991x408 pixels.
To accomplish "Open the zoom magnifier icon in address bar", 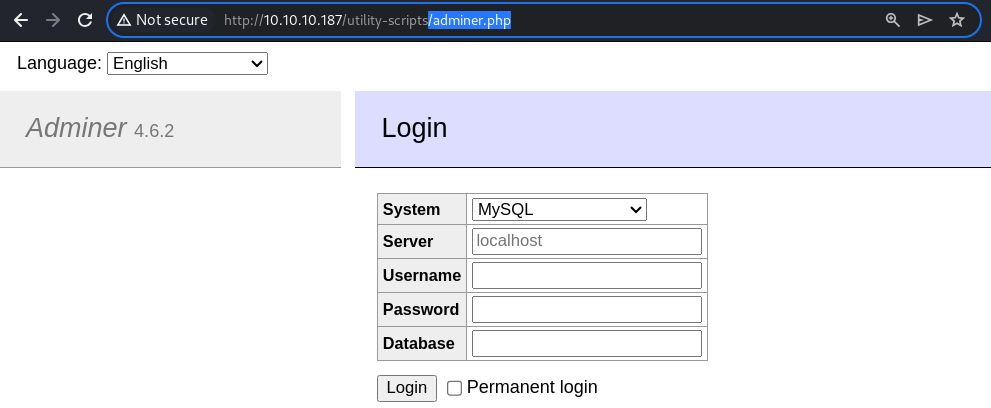I will tap(892, 20).
